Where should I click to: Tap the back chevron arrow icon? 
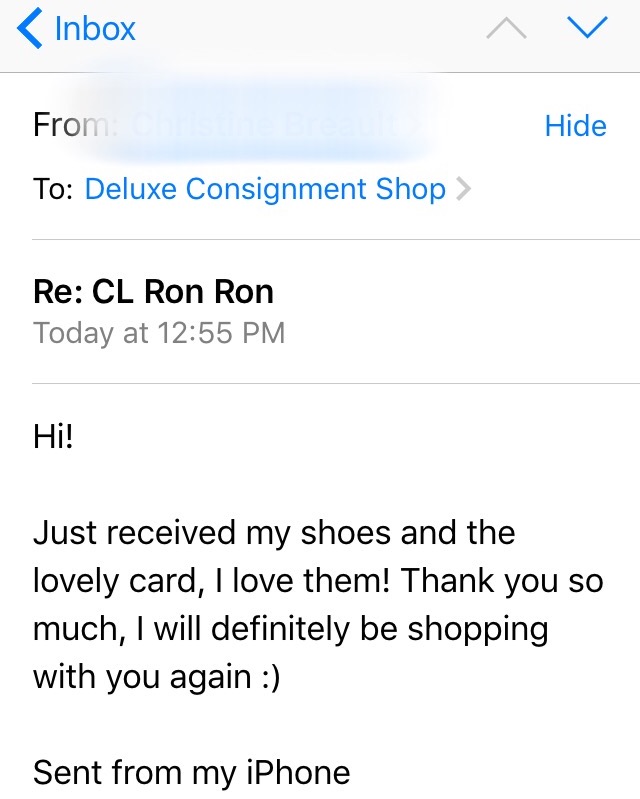pyautogui.click(x=30, y=29)
